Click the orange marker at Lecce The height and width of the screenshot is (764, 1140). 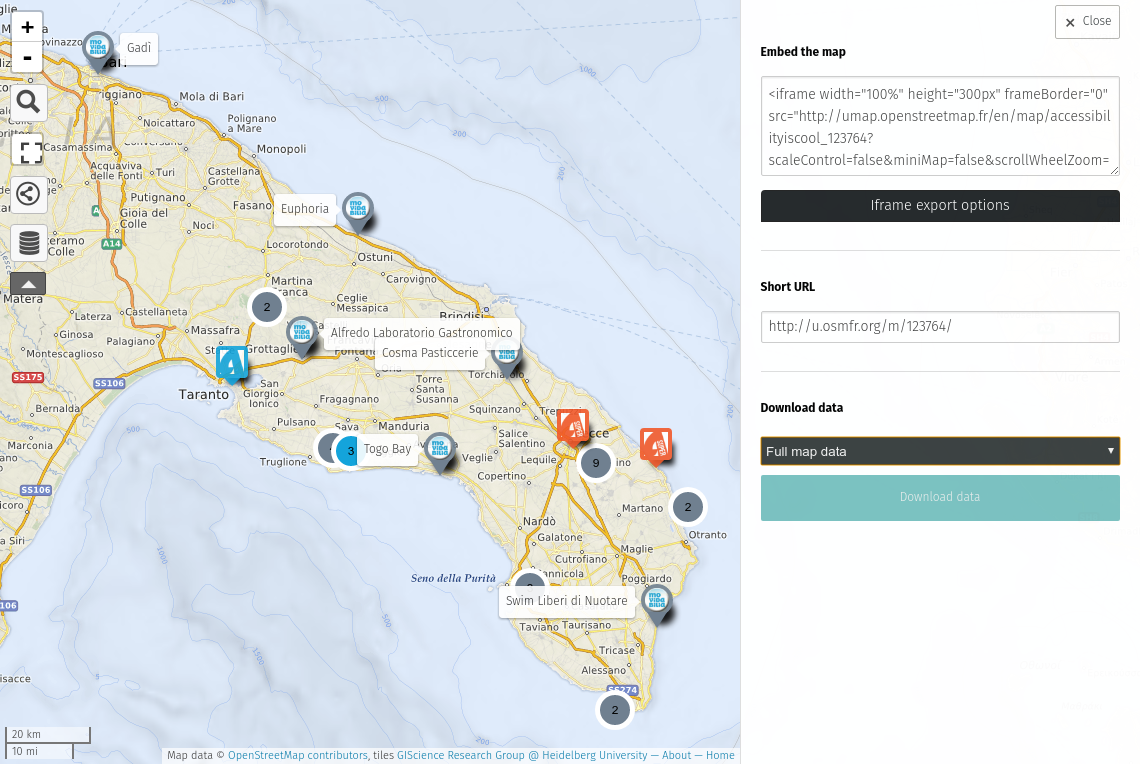pyautogui.click(x=573, y=426)
